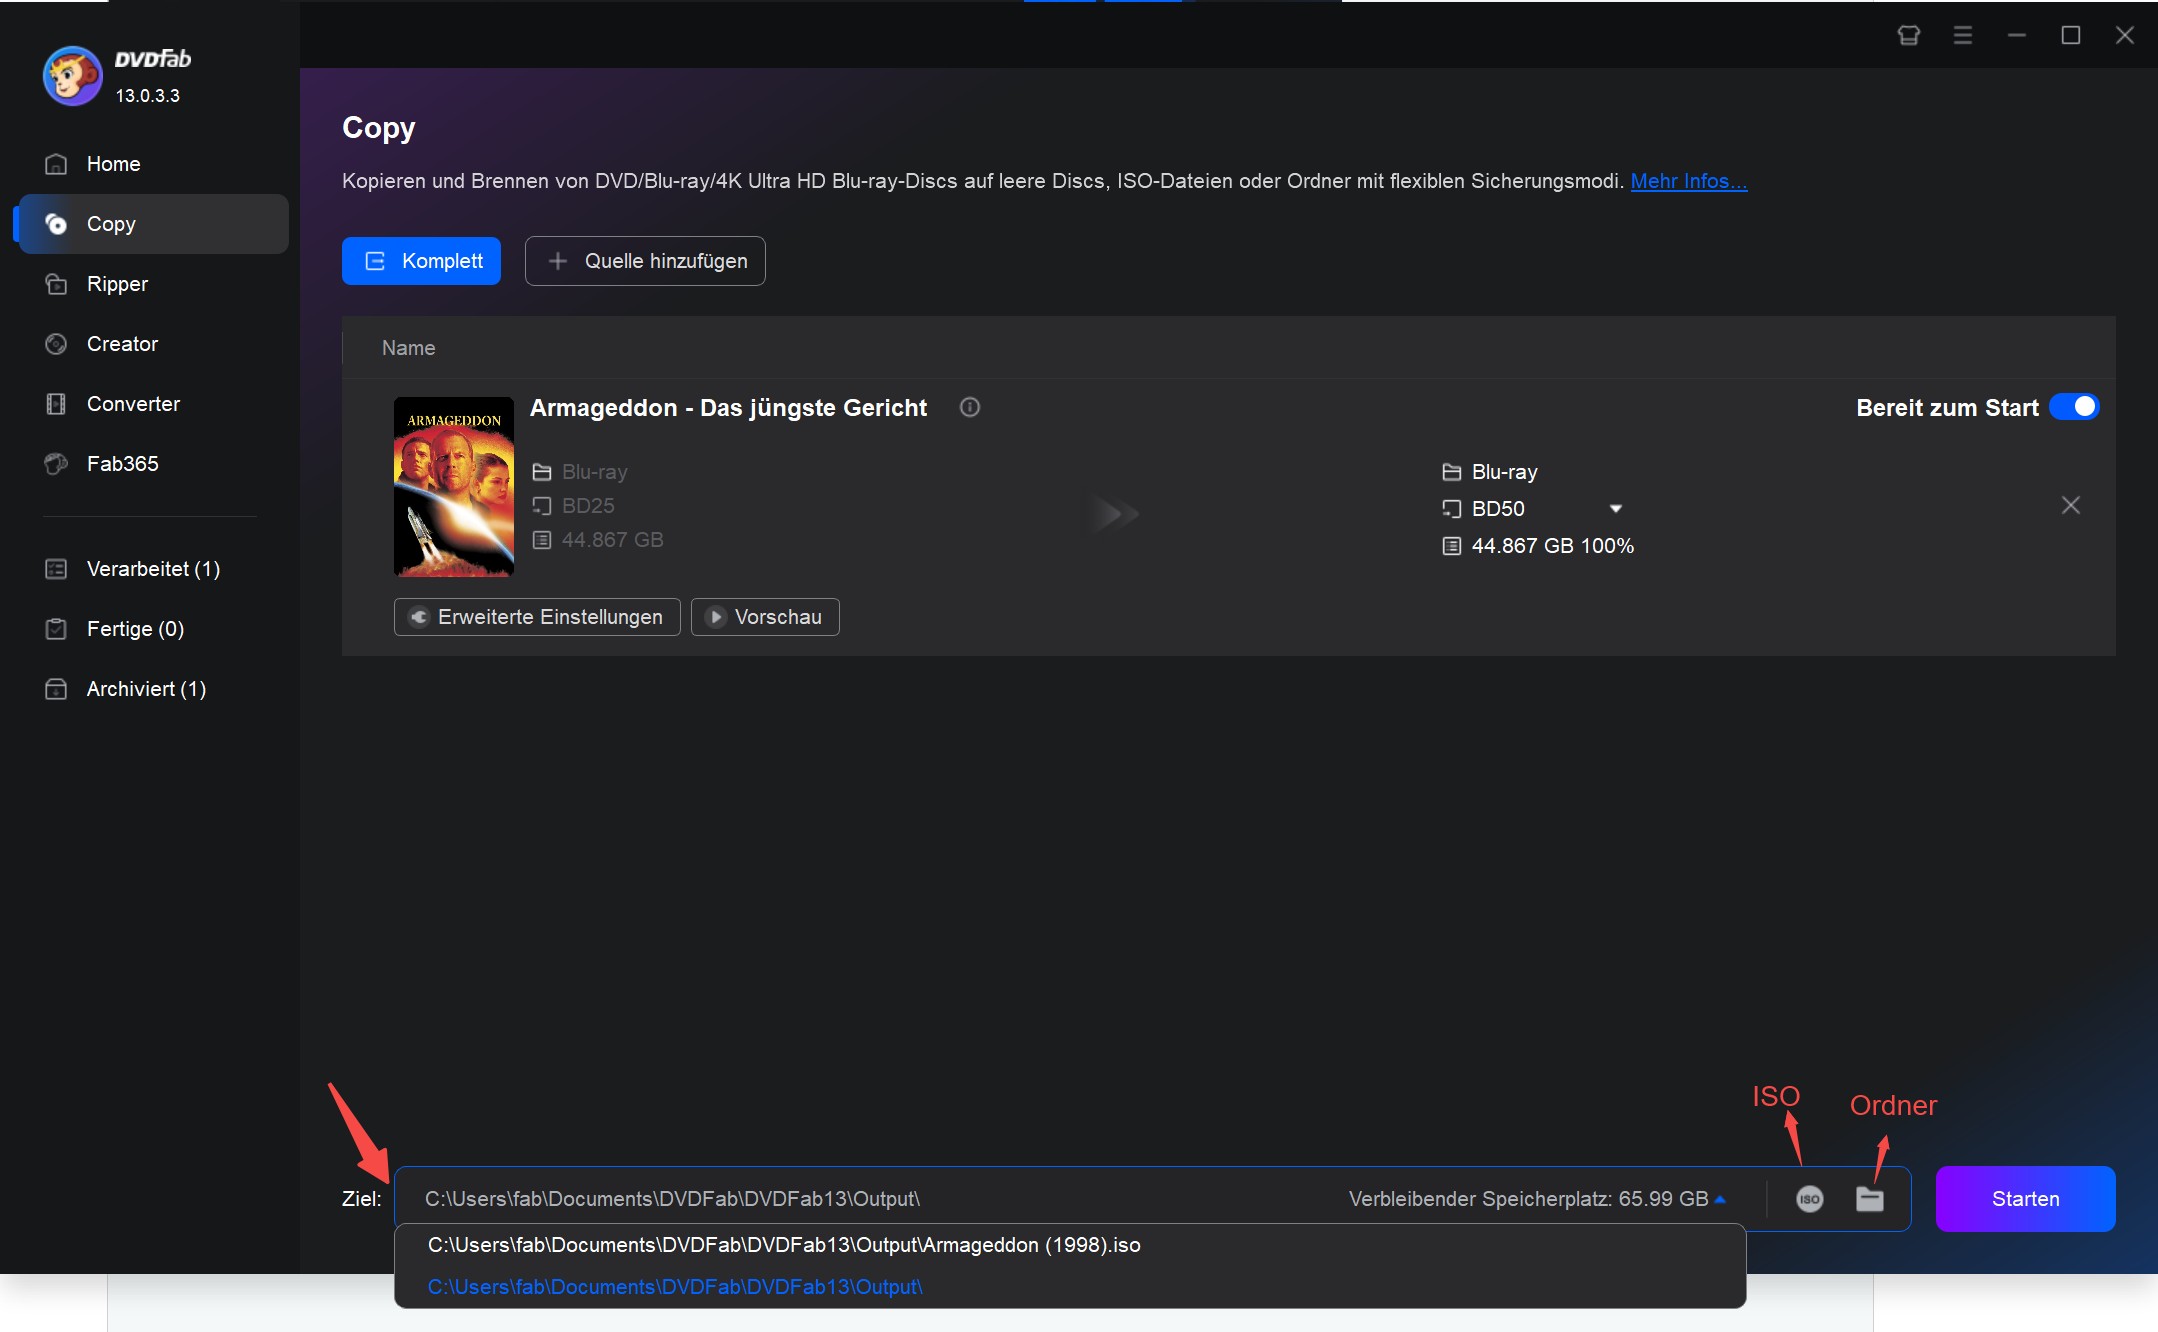Open the skin shirt icon in title bar

coord(1909,35)
